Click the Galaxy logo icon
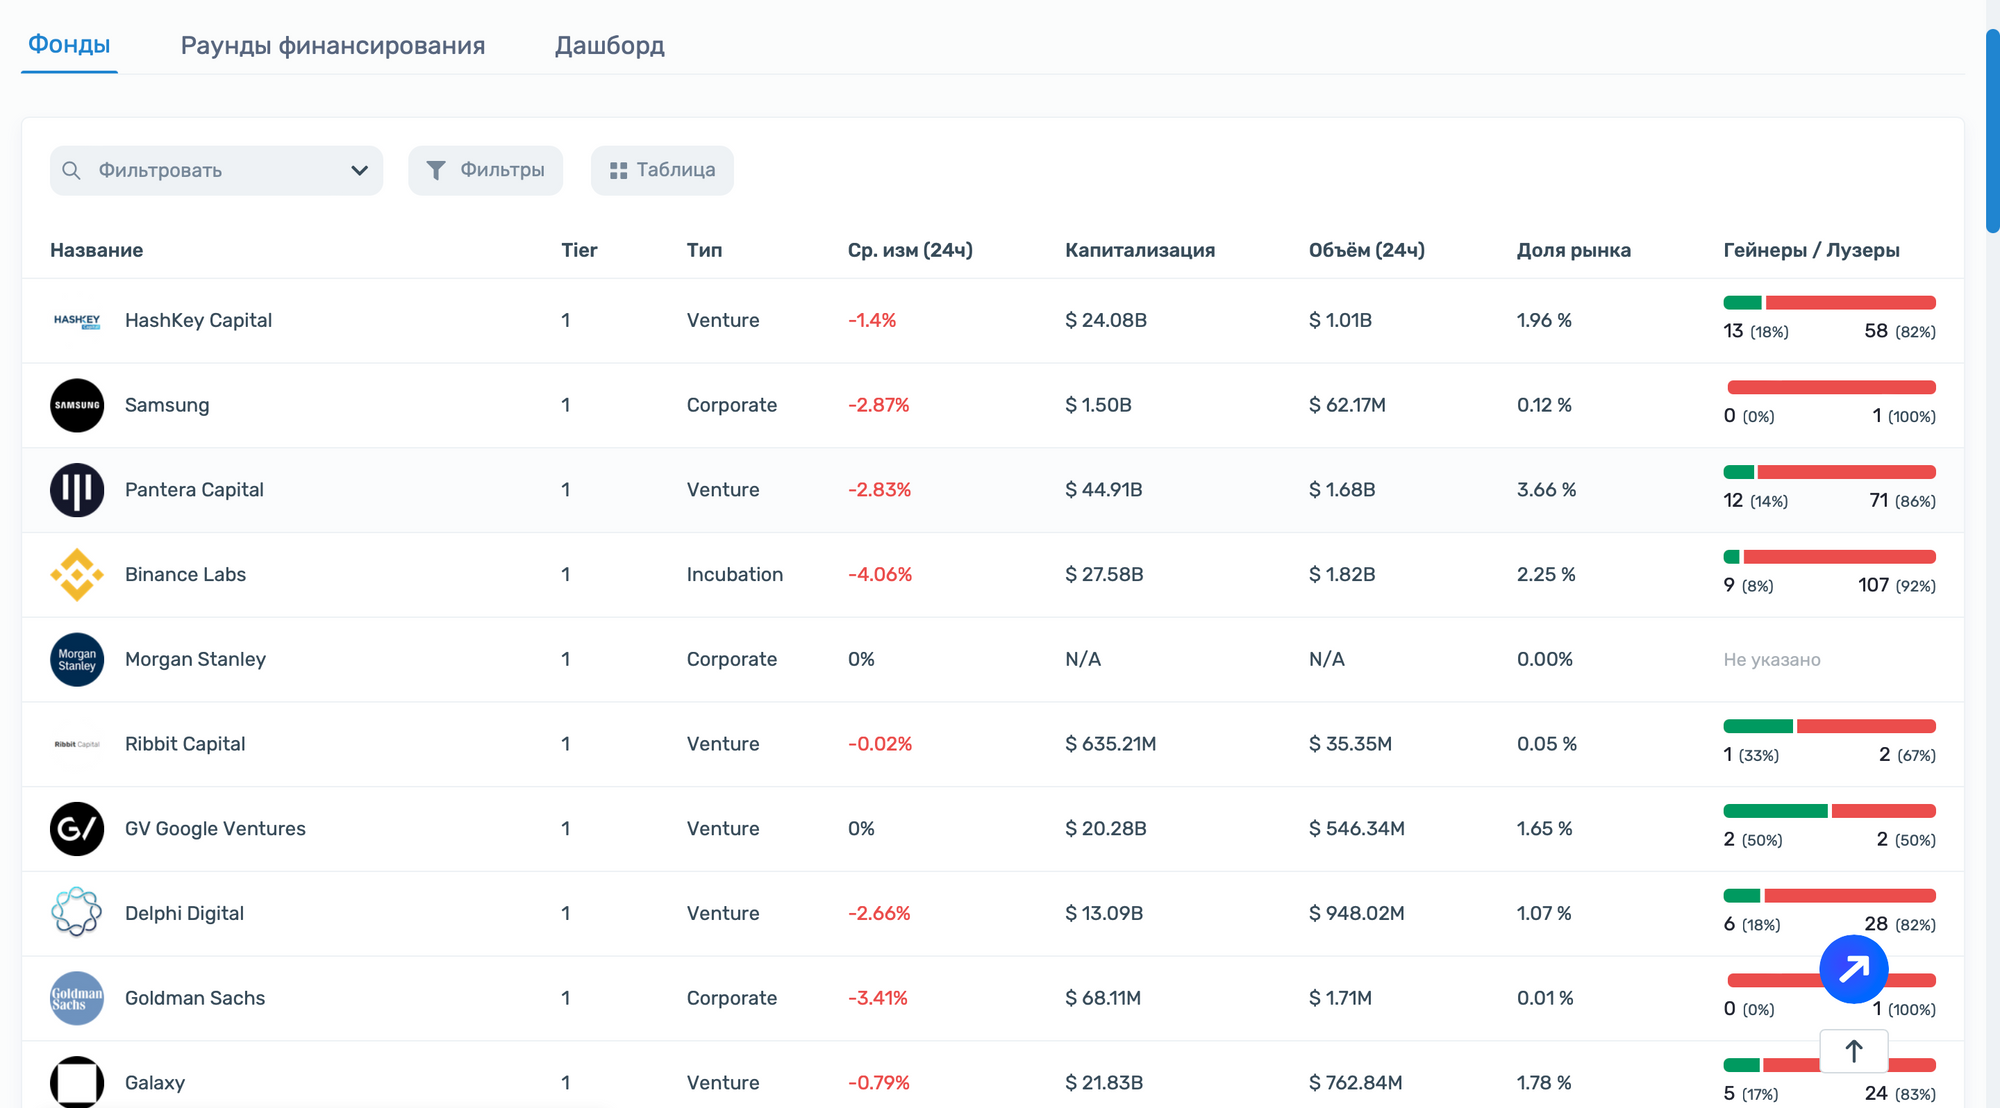The height and width of the screenshot is (1108, 2000). 77,1082
